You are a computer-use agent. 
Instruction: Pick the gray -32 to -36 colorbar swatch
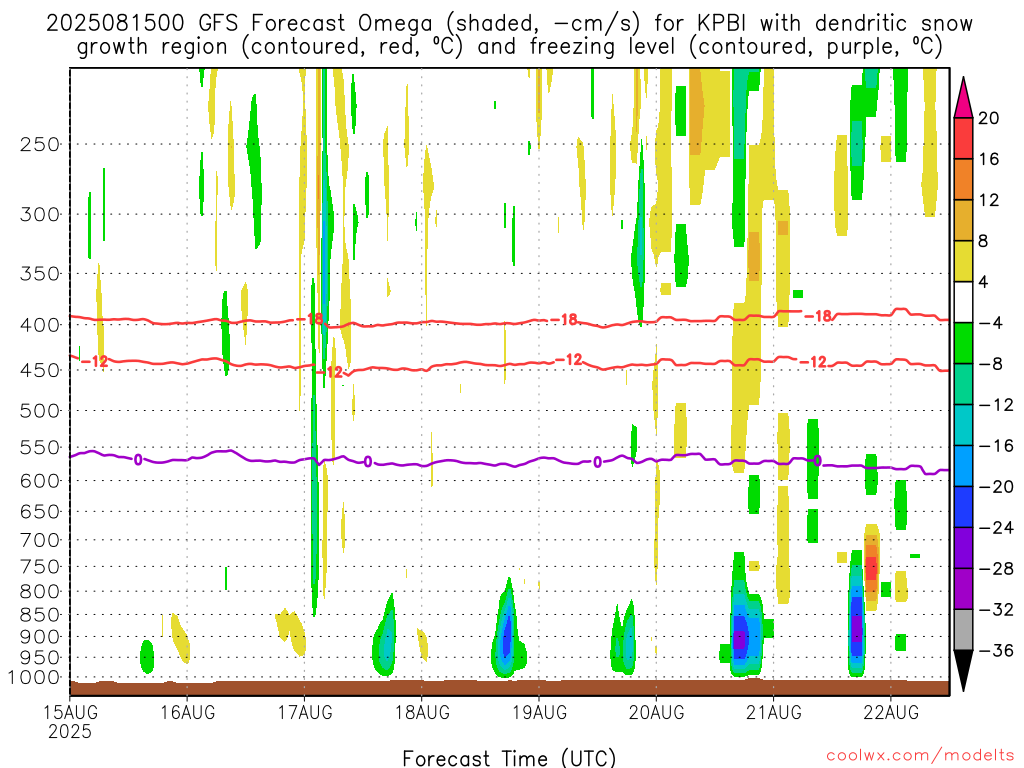click(963, 630)
